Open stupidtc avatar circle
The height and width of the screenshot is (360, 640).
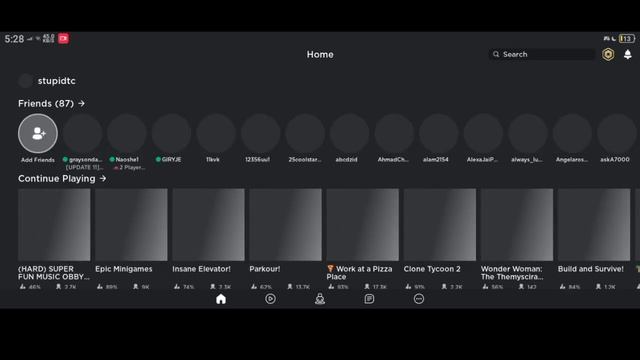pyautogui.click(x=25, y=81)
